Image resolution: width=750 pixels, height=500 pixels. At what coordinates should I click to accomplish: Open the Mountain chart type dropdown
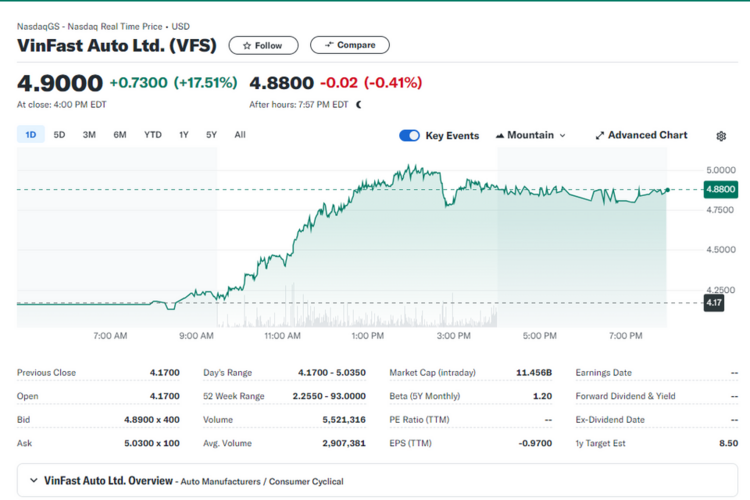pyautogui.click(x=530, y=135)
